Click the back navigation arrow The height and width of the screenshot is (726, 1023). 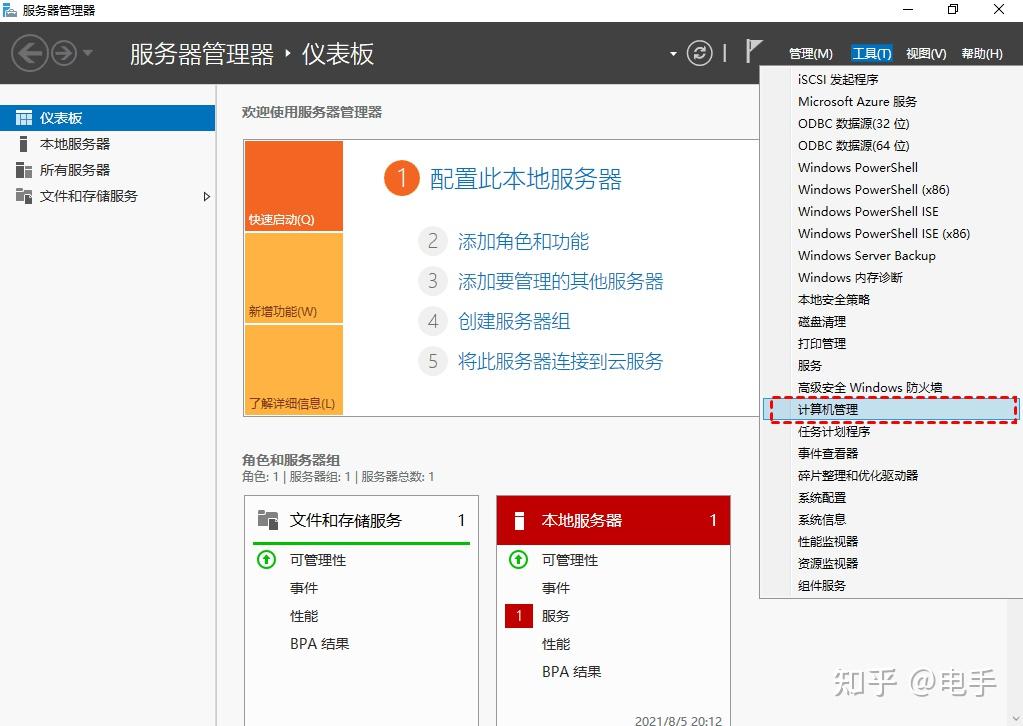[27, 52]
